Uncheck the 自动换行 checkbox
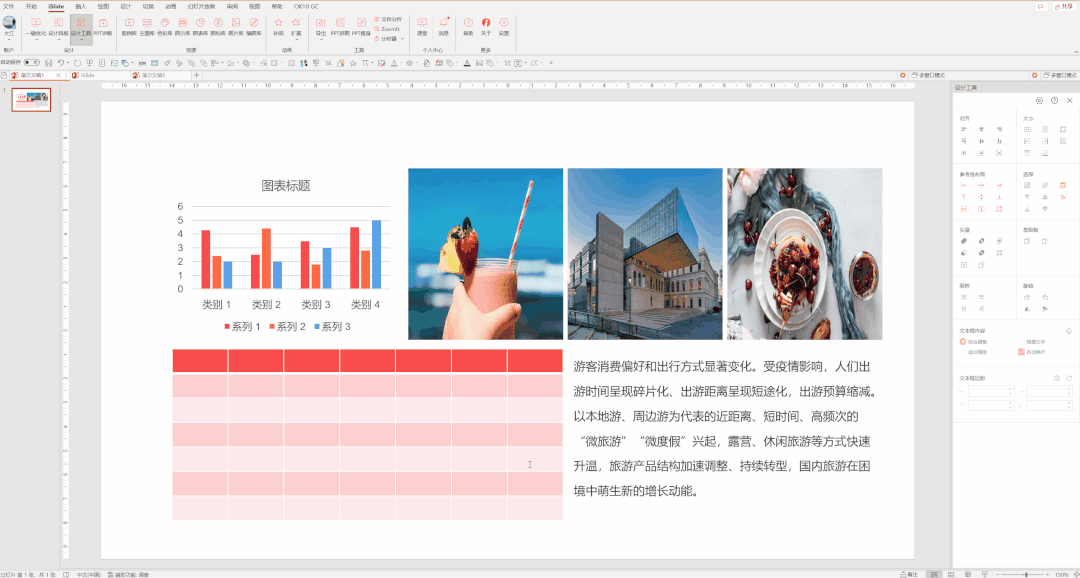This screenshot has width=1080, height=578. pos(1021,352)
